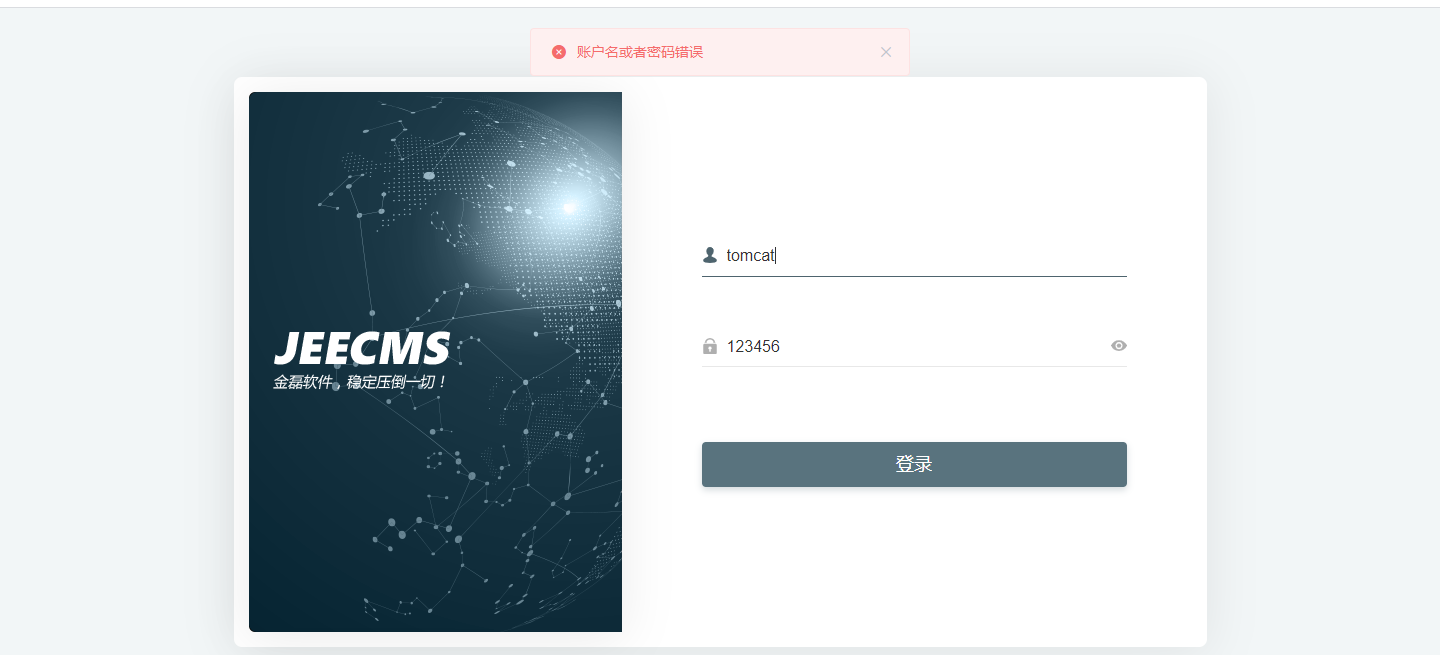Click the red error icon in the alert
The image size is (1440, 655).
click(x=559, y=52)
